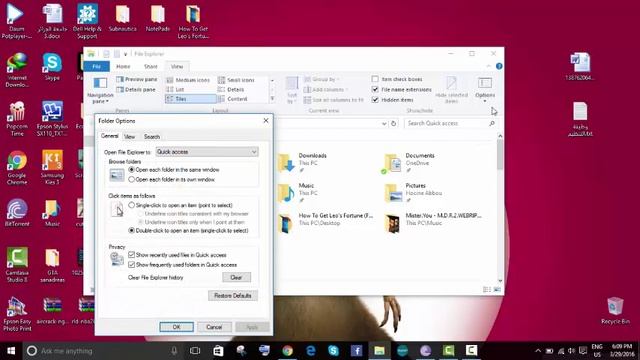Choose Details layout
The height and width of the screenshot is (360, 640).
pyautogui.click(x=231, y=89)
